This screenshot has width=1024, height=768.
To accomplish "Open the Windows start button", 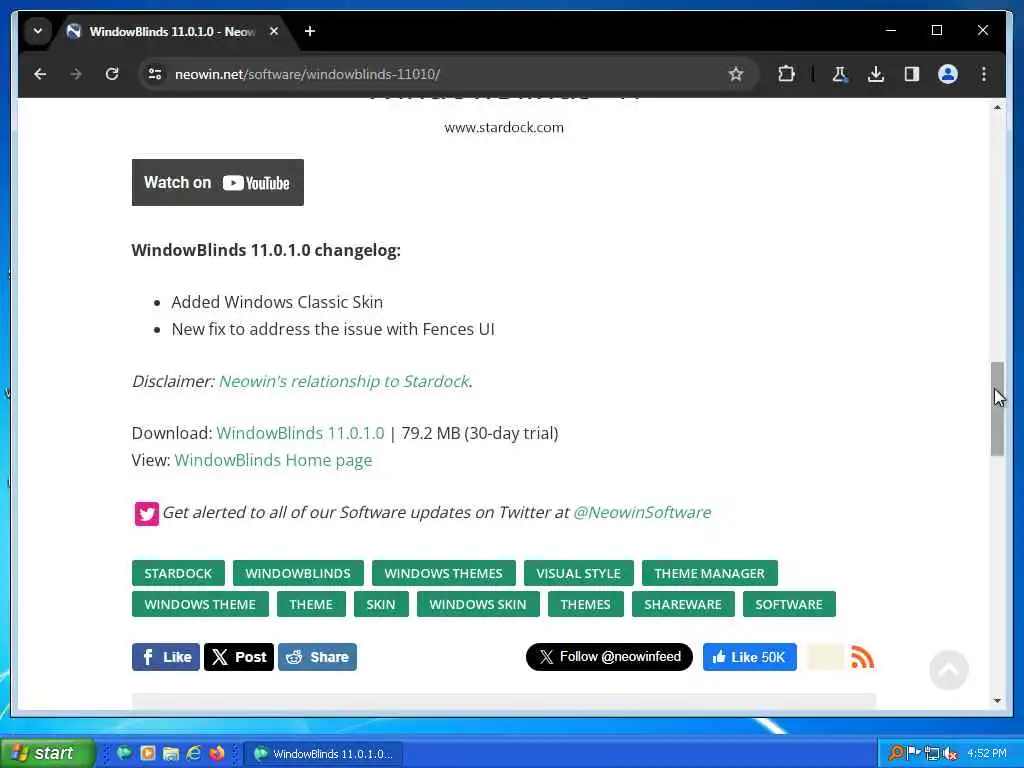I will point(47,753).
